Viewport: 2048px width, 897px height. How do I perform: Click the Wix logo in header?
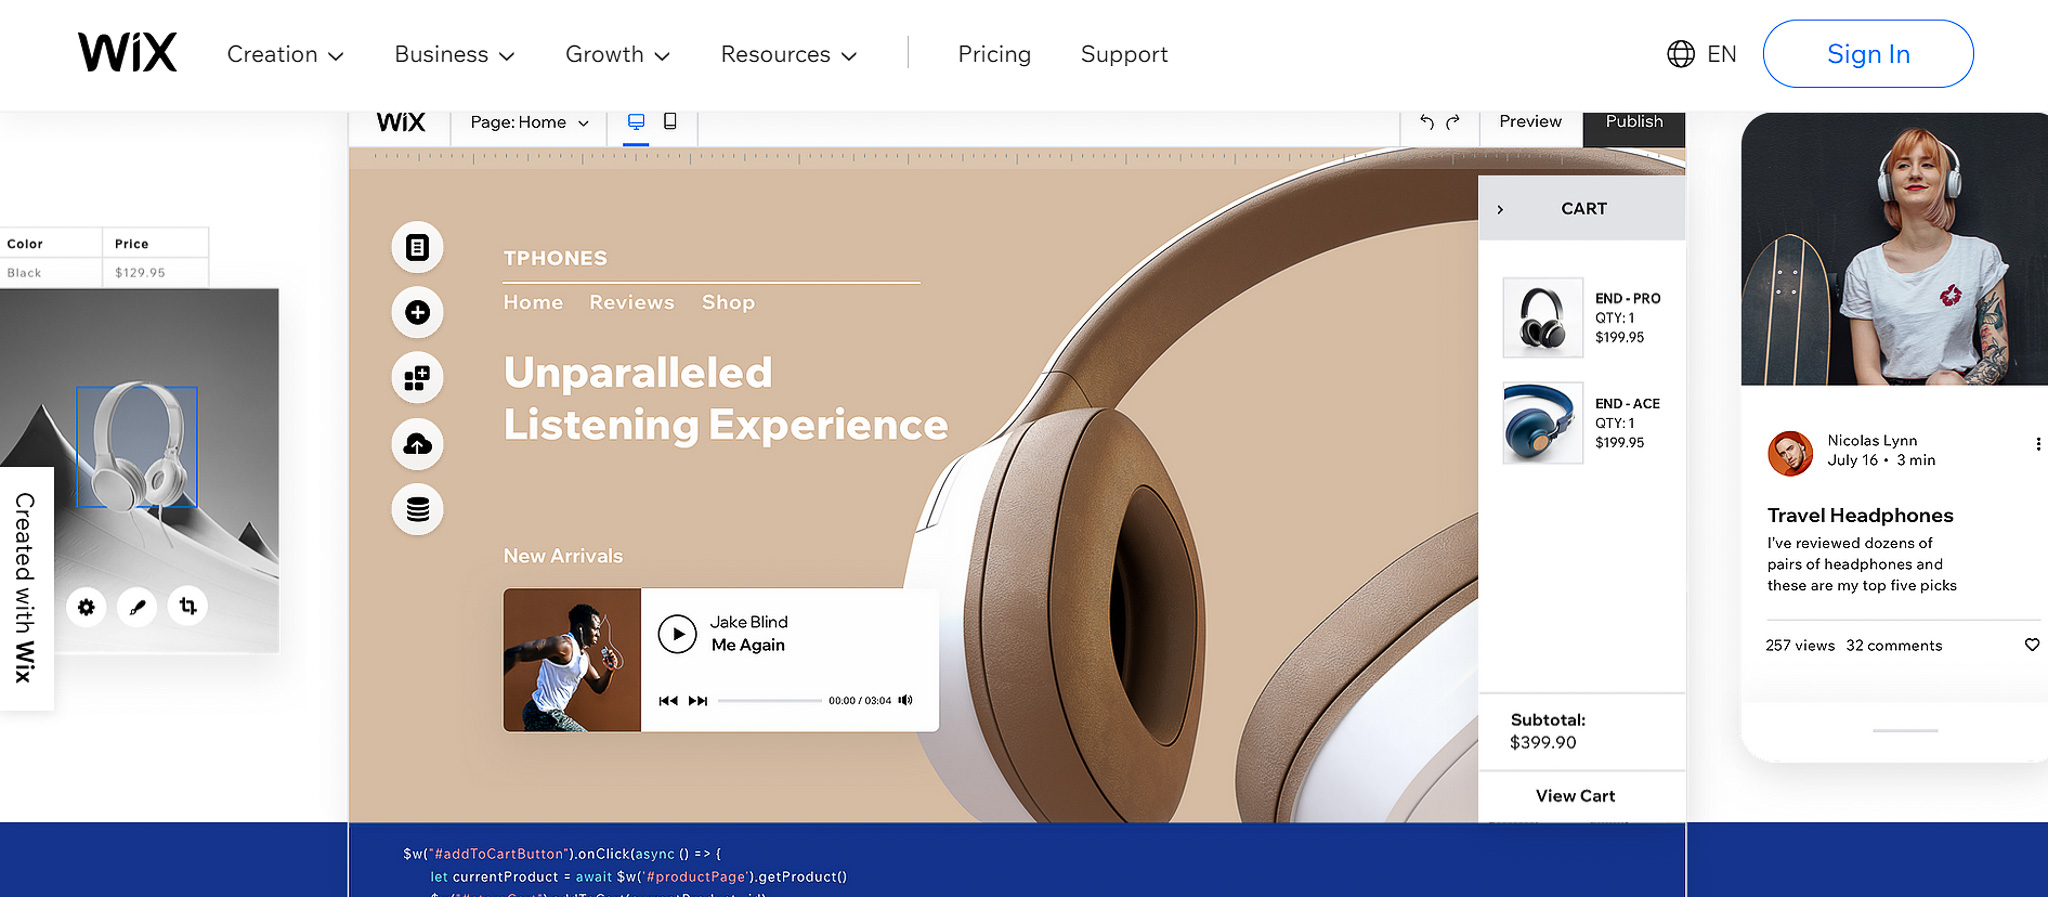click(x=127, y=53)
